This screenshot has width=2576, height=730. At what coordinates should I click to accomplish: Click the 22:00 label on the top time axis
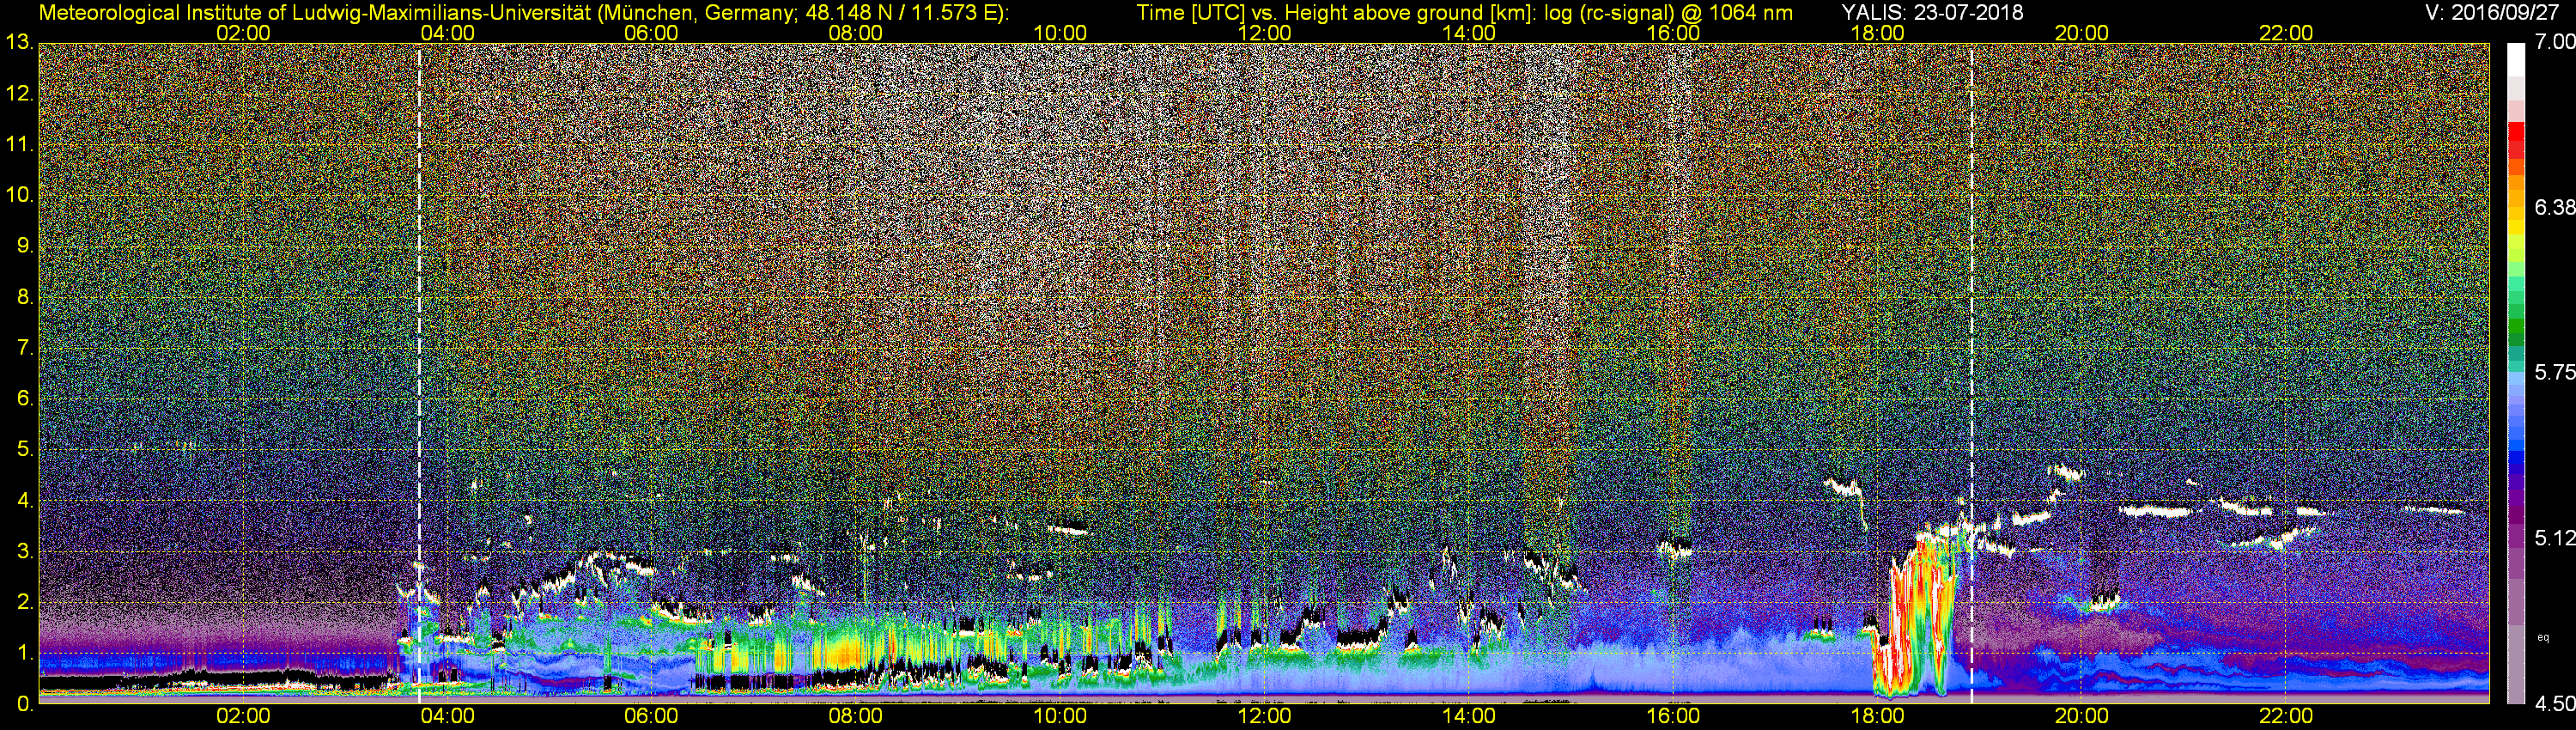click(x=2286, y=33)
